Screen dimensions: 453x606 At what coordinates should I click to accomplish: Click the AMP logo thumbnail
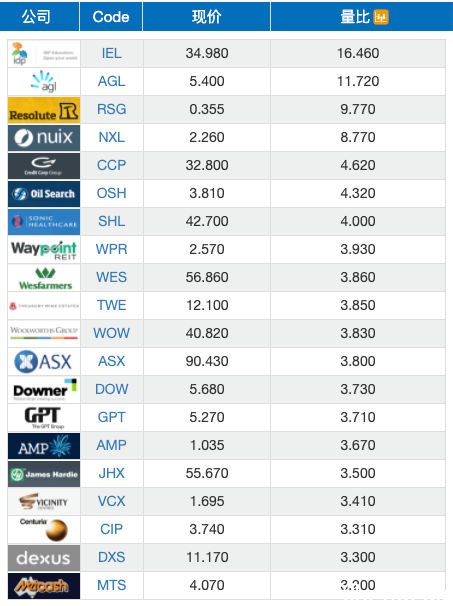pos(44,446)
